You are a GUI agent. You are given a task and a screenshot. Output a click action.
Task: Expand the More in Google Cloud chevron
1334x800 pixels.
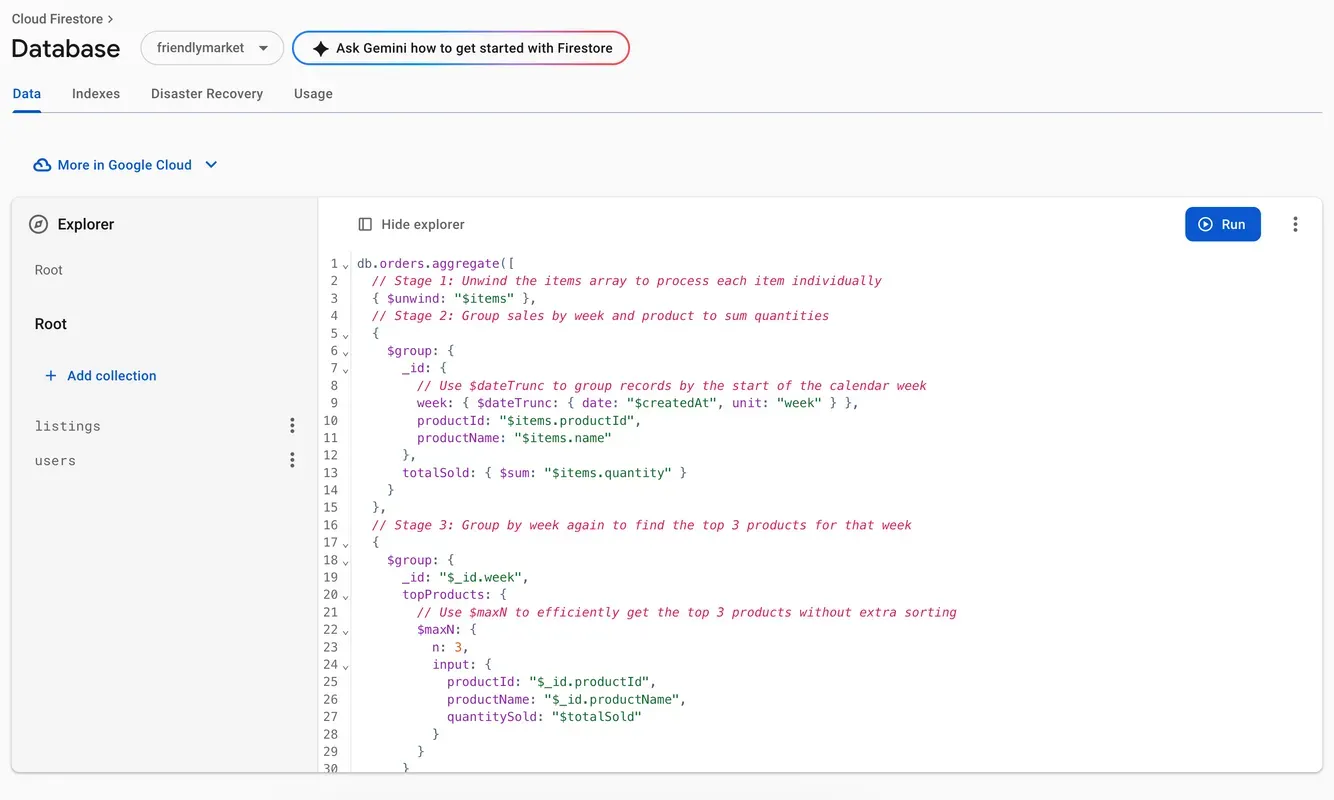(211, 165)
